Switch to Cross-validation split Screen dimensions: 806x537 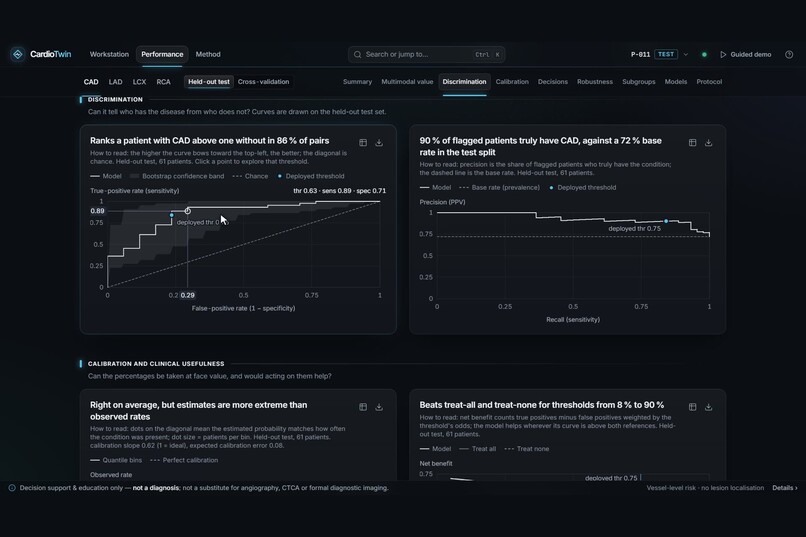click(263, 82)
